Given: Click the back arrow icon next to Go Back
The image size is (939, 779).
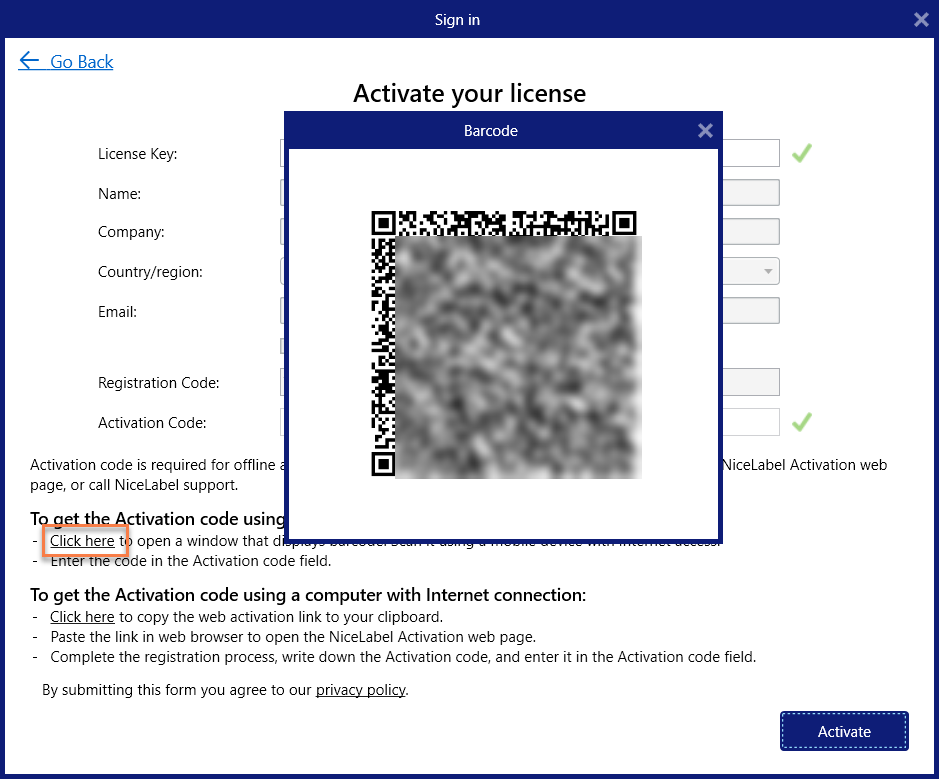Looking at the screenshot, I should (x=29, y=61).
